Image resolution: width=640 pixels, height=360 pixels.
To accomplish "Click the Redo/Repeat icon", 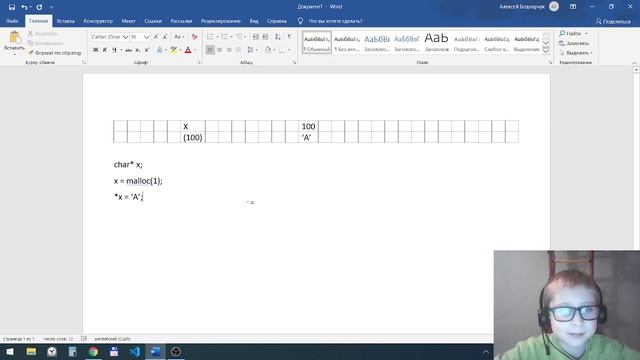I will click(39, 7).
